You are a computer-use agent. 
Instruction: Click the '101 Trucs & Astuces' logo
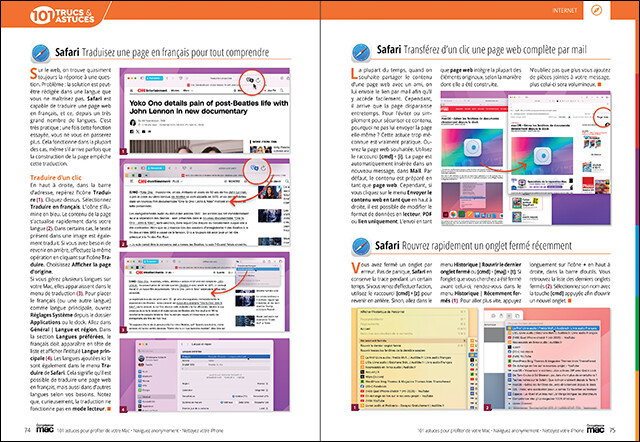tap(62, 15)
